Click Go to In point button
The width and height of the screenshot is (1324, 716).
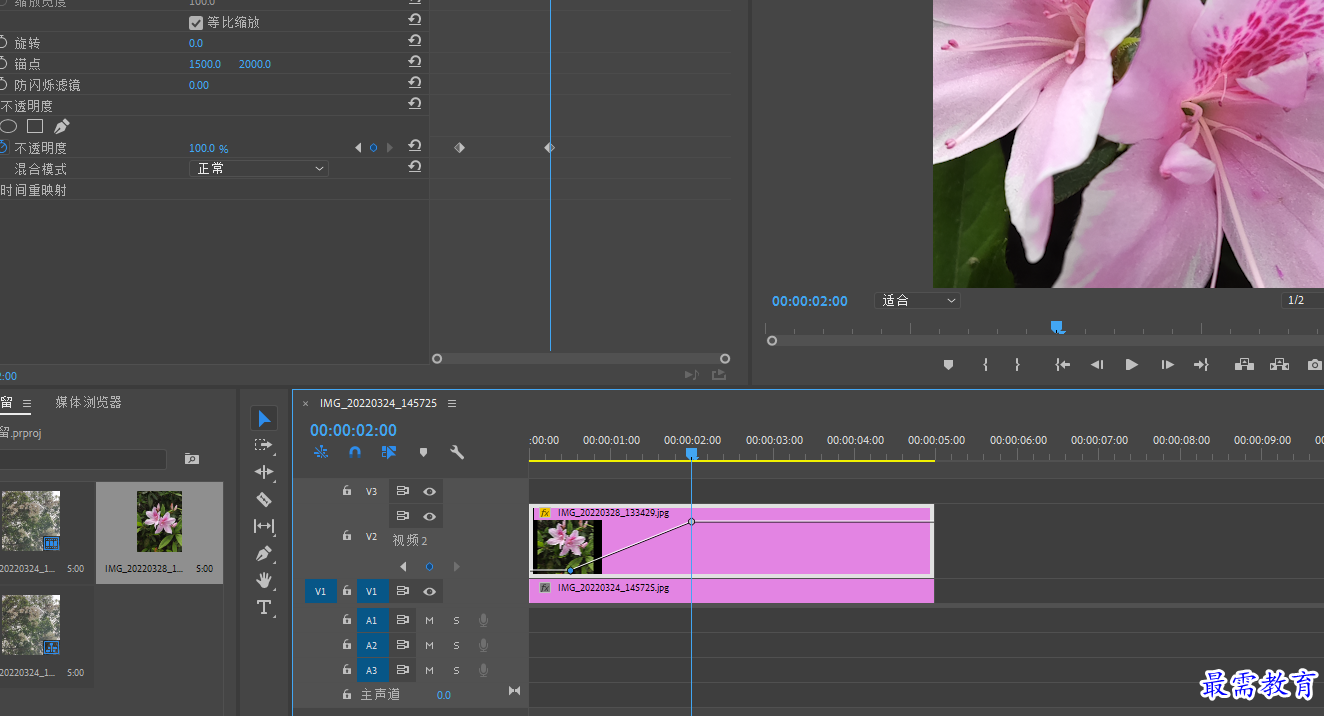click(1063, 365)
